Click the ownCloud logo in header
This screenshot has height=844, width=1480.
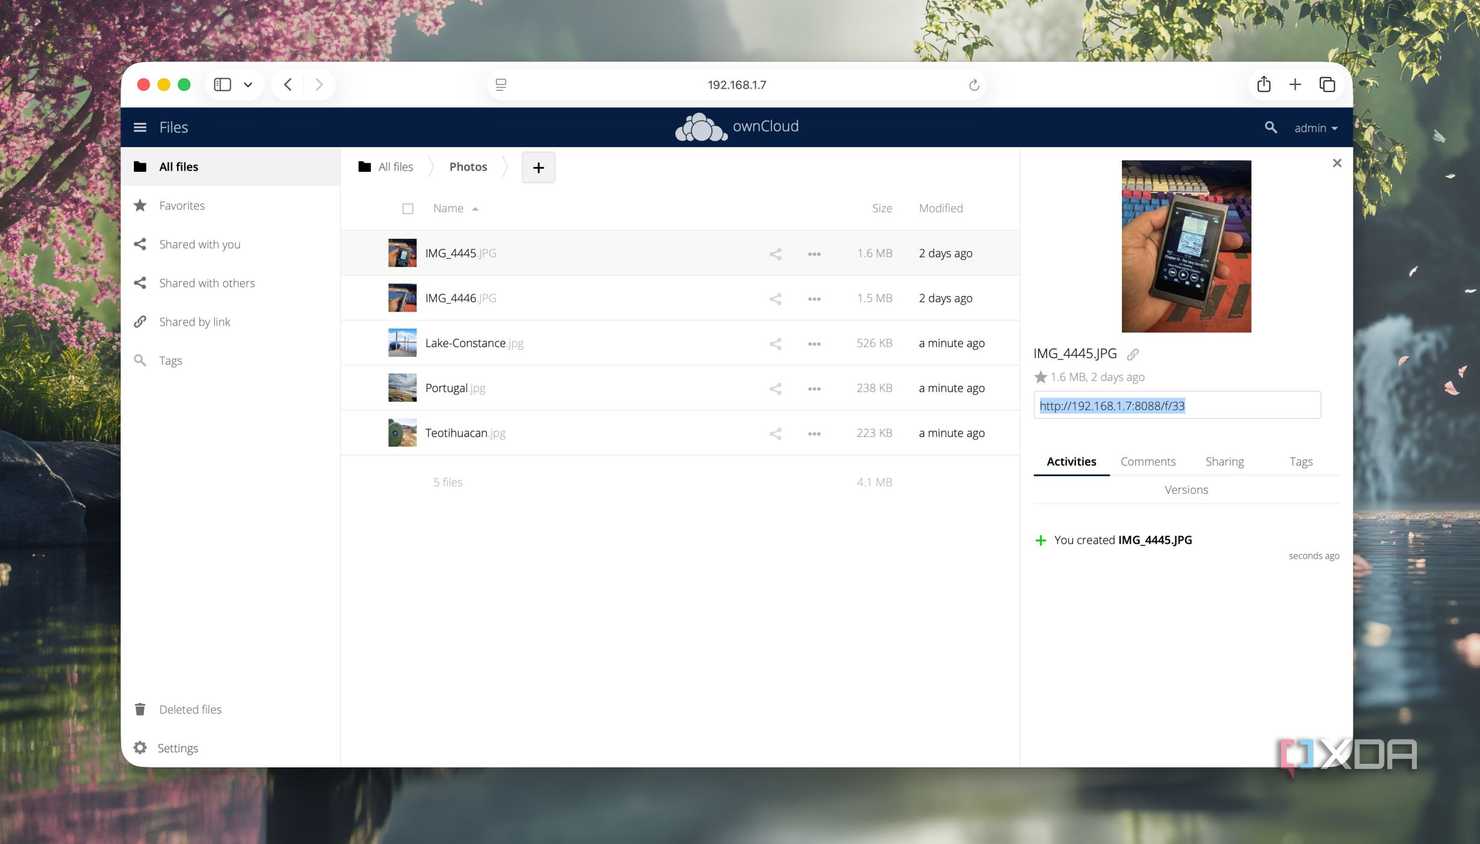(x=737, y=127)
